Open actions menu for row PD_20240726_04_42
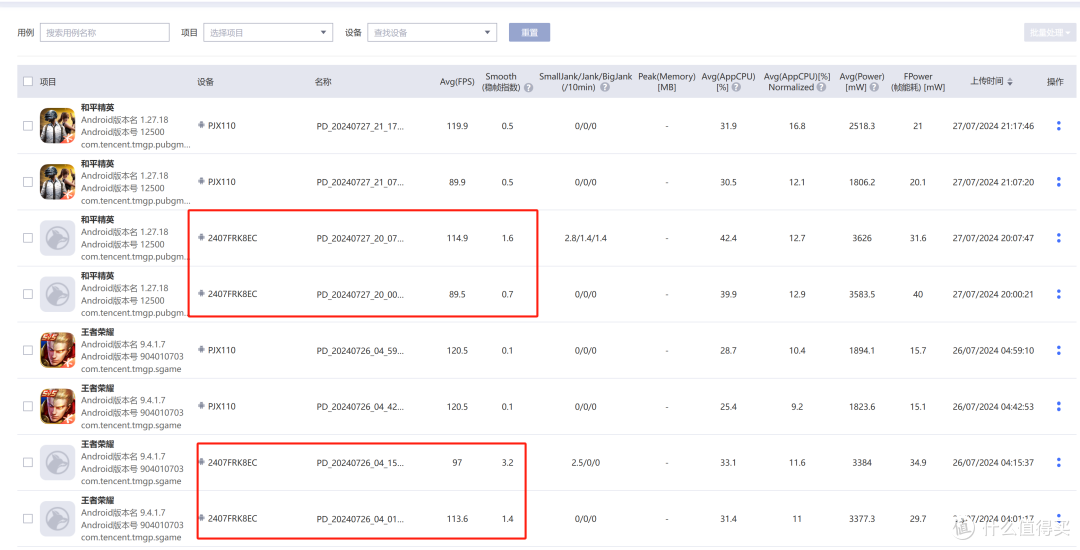Image resolution: width=1080 pixels, height=550 pixels. 1058,406
